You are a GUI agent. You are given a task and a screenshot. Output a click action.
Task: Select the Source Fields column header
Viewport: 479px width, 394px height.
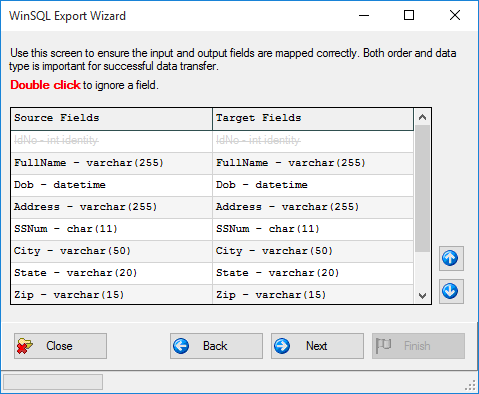112,119
